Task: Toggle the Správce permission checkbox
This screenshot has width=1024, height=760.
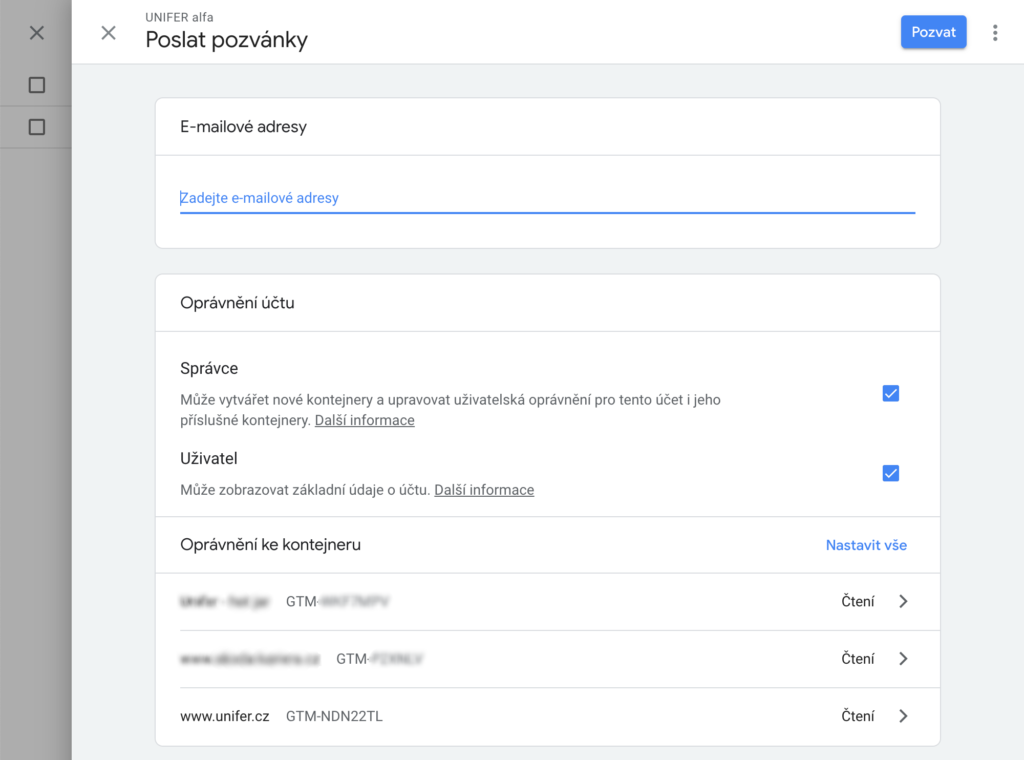Action: [x=890, y=394]
